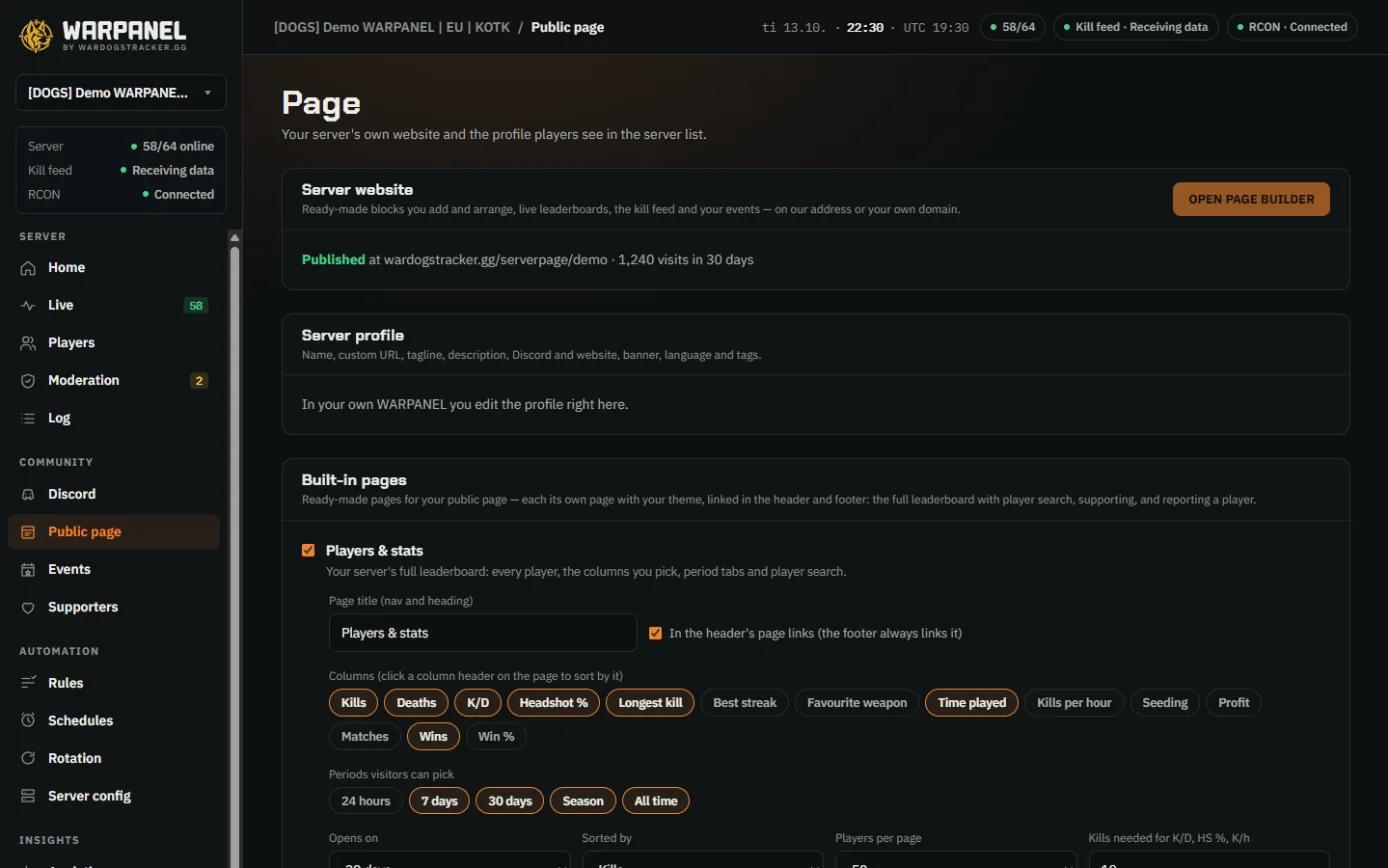Toggle the header's page links checkbox
This screenshot has height=868, width=1388.
[x=656, y=633]
